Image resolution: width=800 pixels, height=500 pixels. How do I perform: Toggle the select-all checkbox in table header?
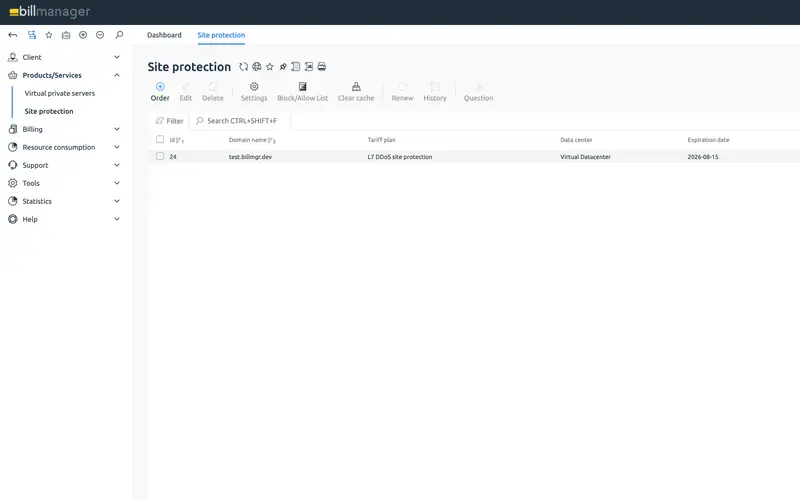(160, 139)
